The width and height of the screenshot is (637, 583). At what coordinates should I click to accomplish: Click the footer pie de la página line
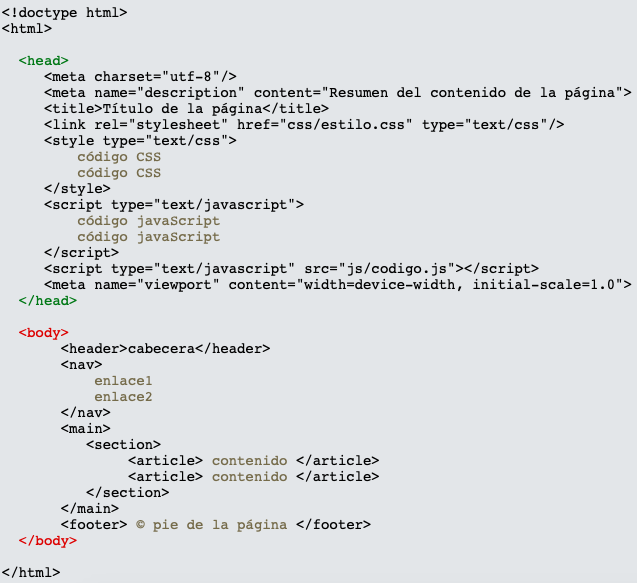pyautogui.click(x=216, y=524)
